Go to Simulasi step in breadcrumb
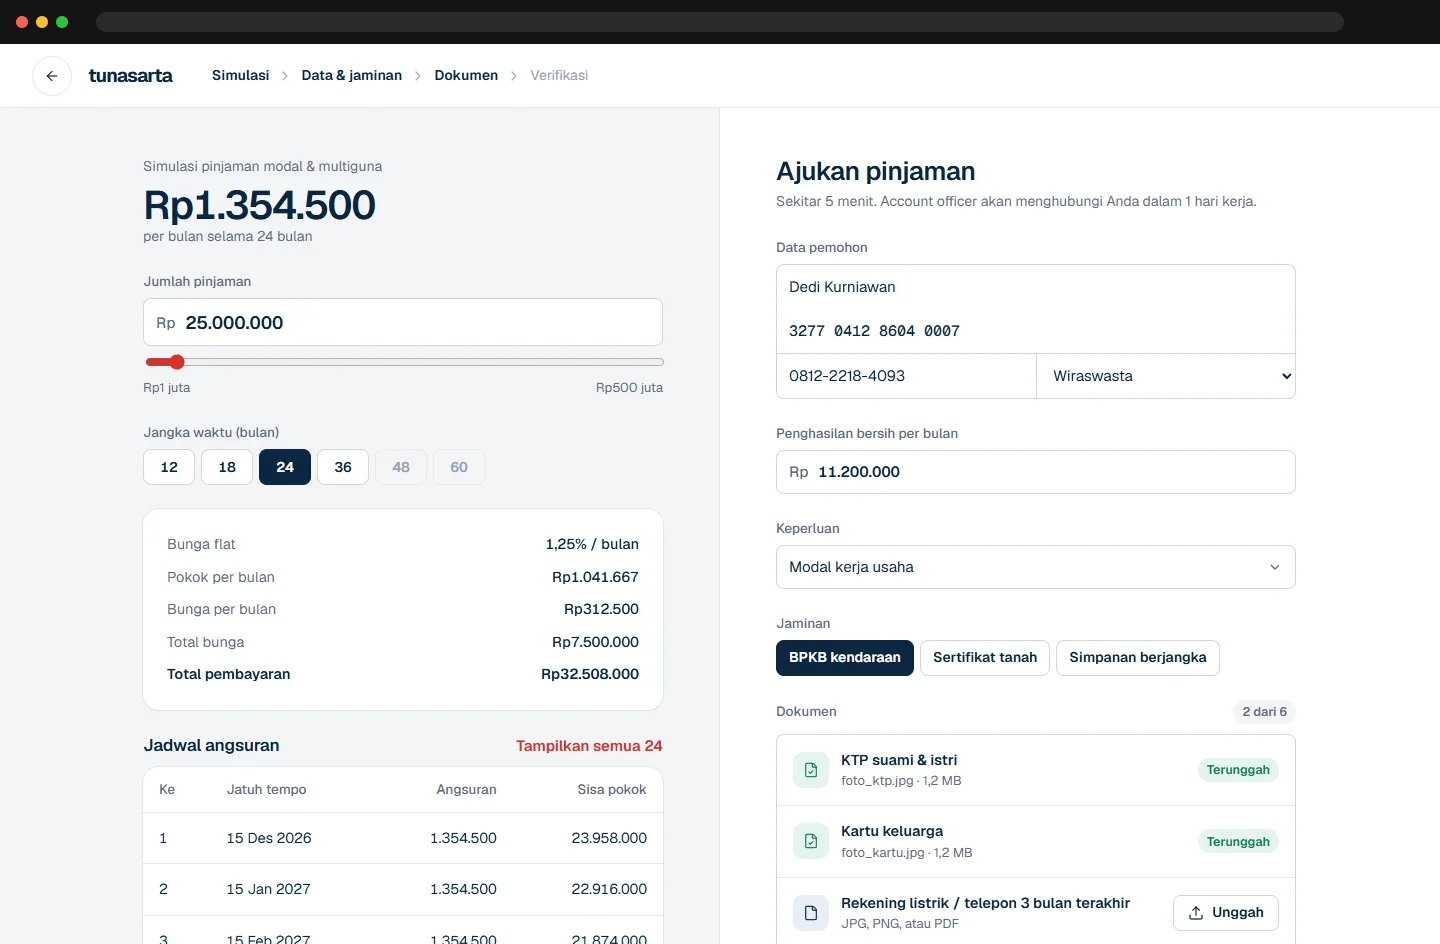The height and width of the screenshot is (944, 1440). coord(240,76)
